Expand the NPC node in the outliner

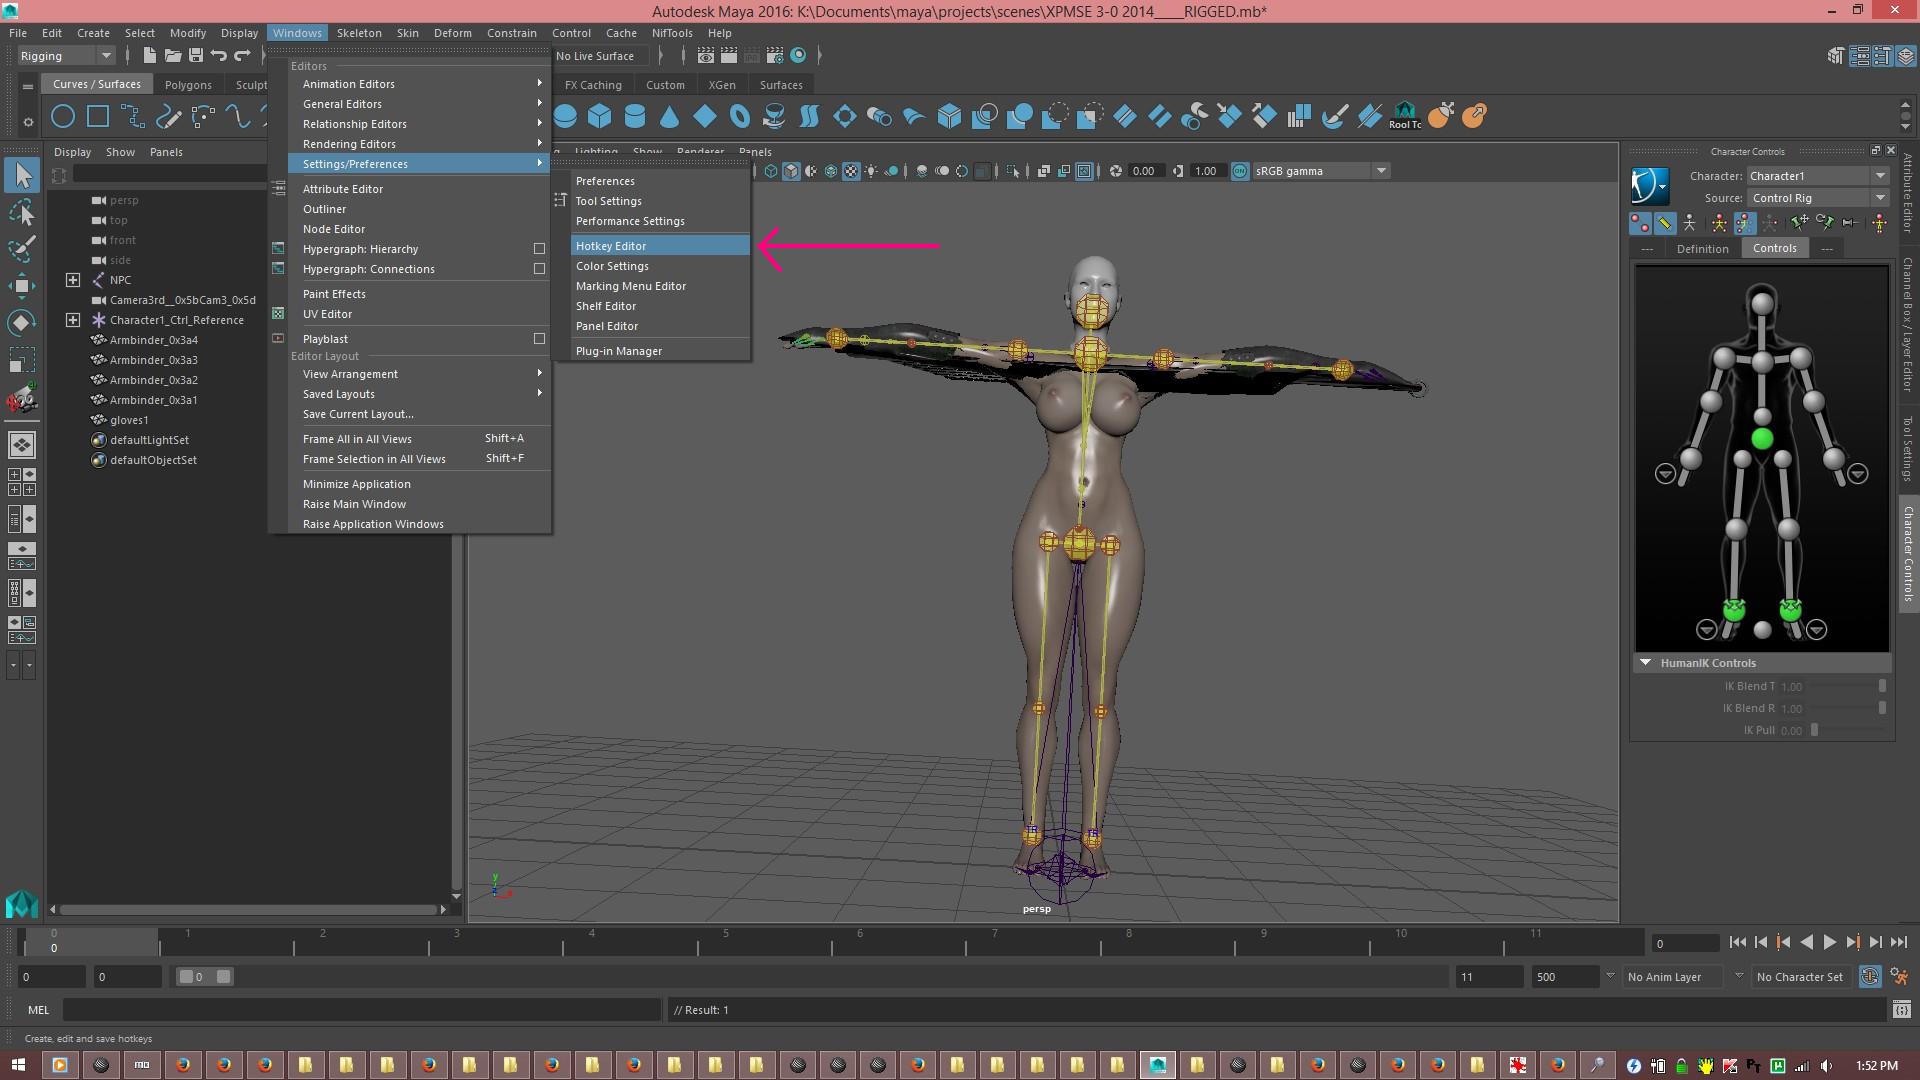pyautogui.click(x=73, y=280)
